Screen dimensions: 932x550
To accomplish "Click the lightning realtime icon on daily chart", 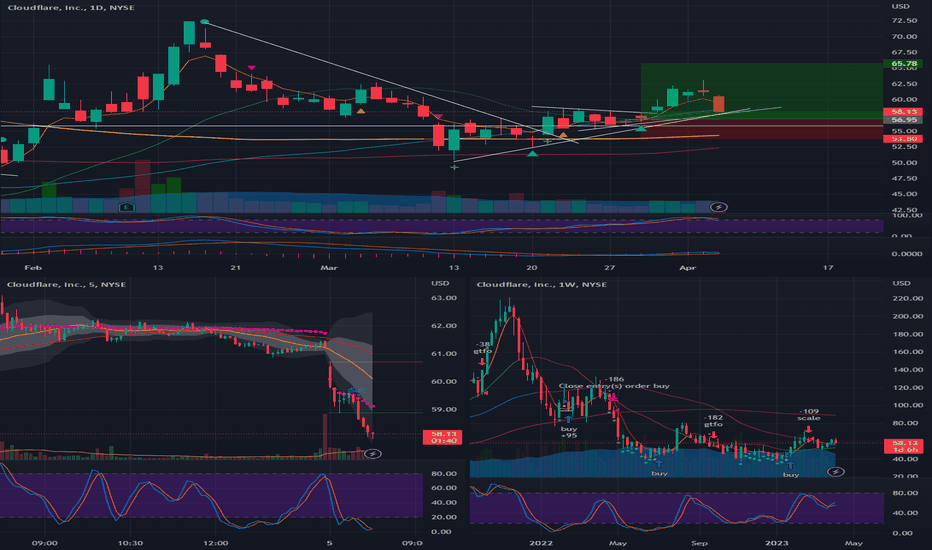I will pyautogui.click(x=719, y=207).
